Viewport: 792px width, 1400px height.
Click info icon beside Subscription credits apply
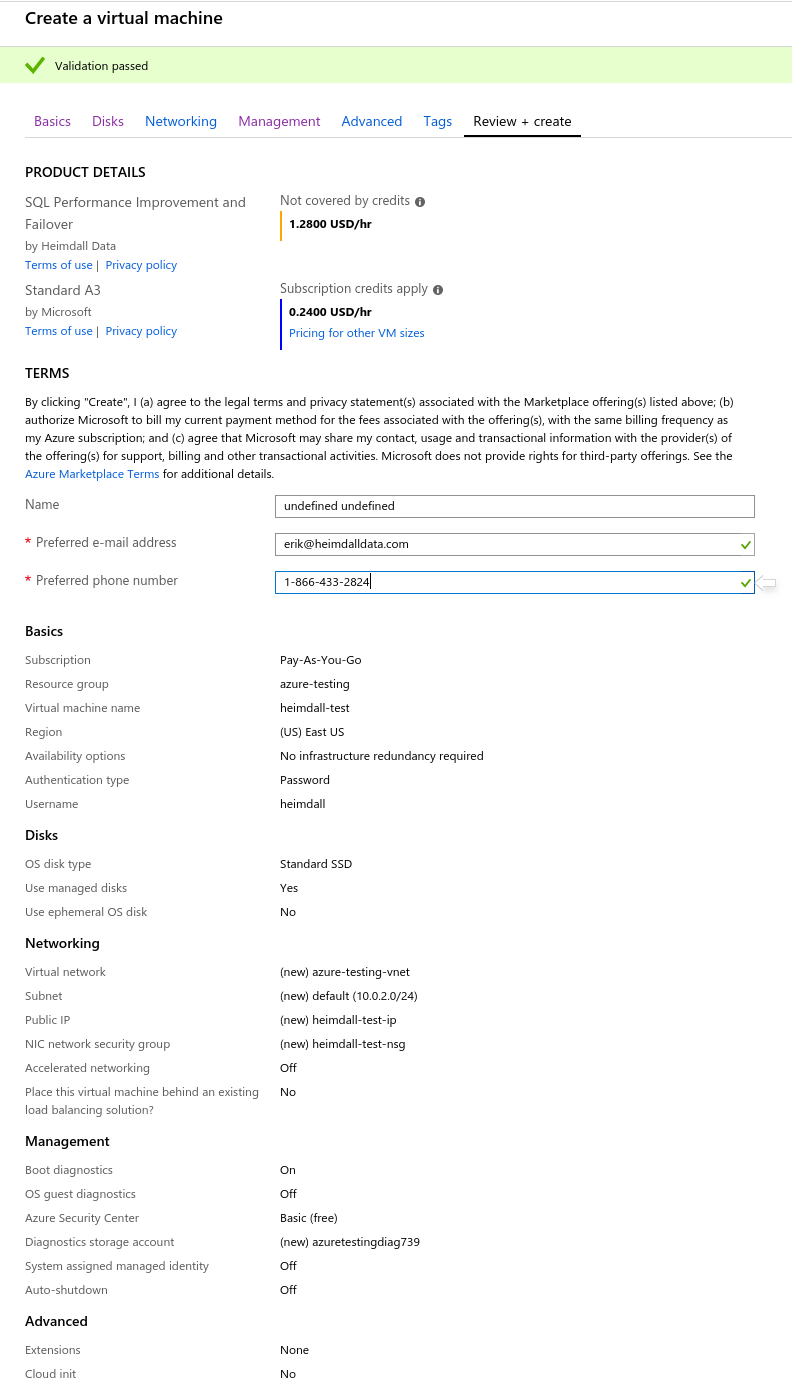click(438, 290)
